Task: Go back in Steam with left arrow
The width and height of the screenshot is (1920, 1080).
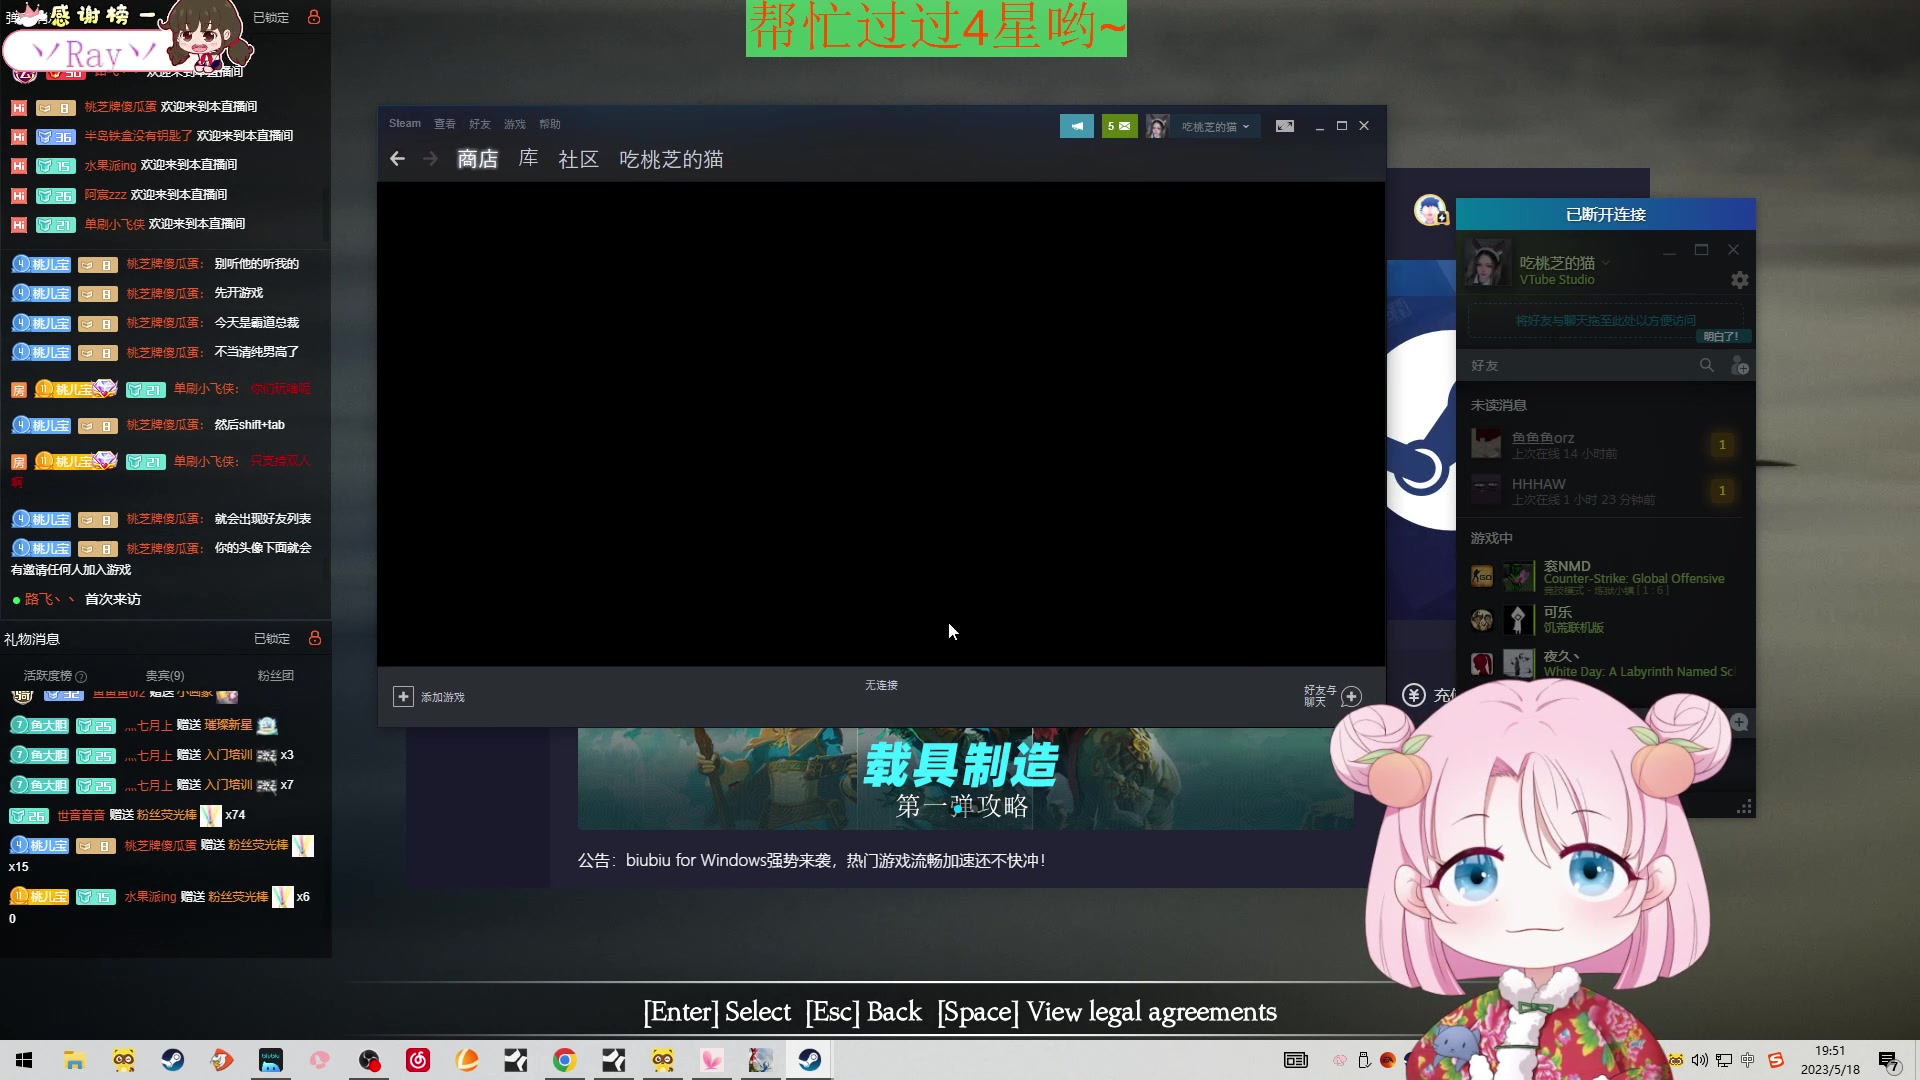Action: click(x=397, y=159)
